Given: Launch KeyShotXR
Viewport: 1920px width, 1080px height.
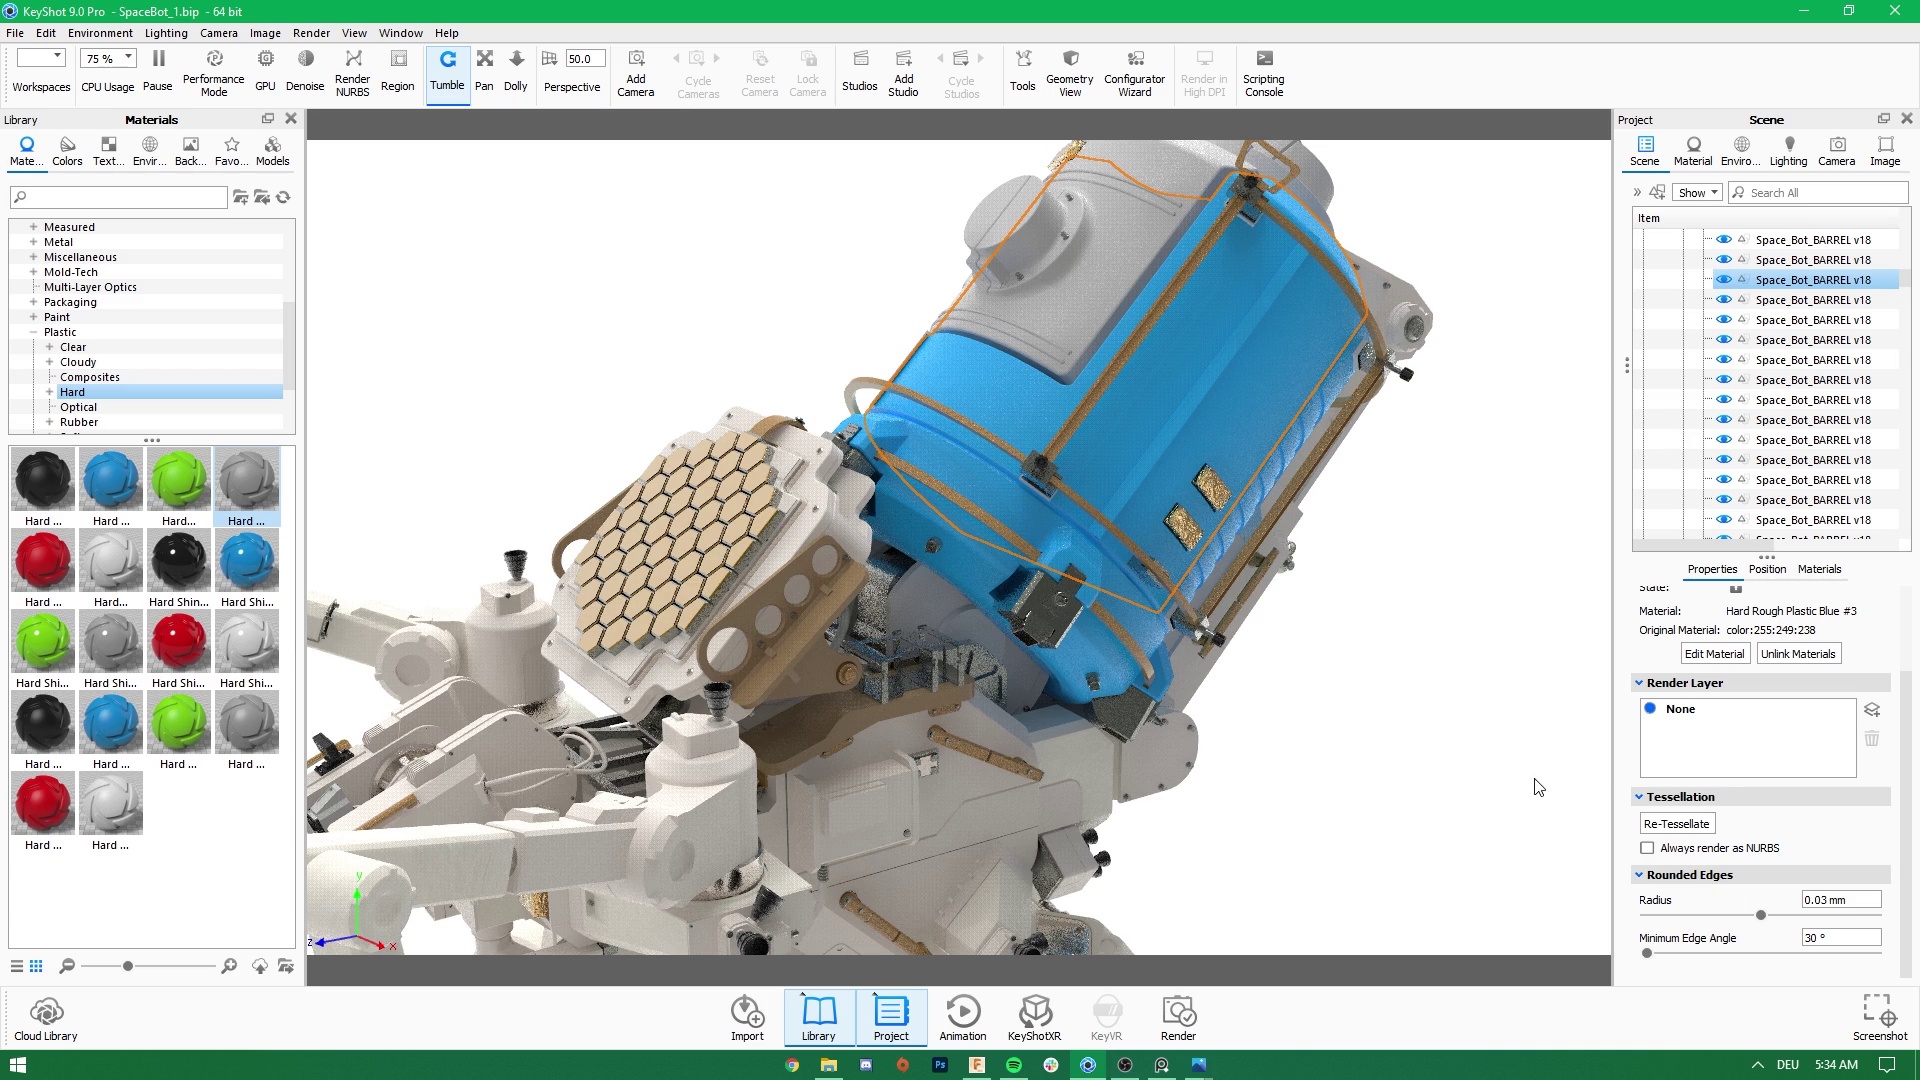Looking at the screenshot, I should pyautogui.click(x=1034, y=1018).
